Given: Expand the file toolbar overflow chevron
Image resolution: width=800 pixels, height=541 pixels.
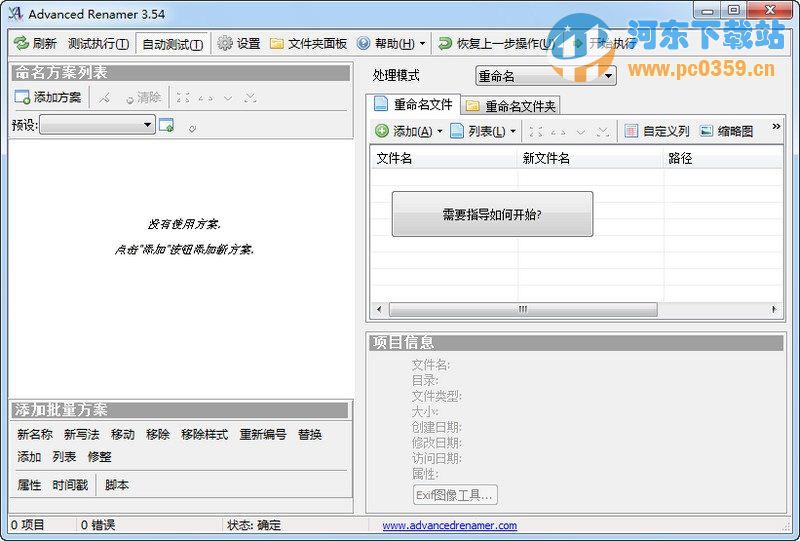Looking at the screenshot, I should [776, 126].
